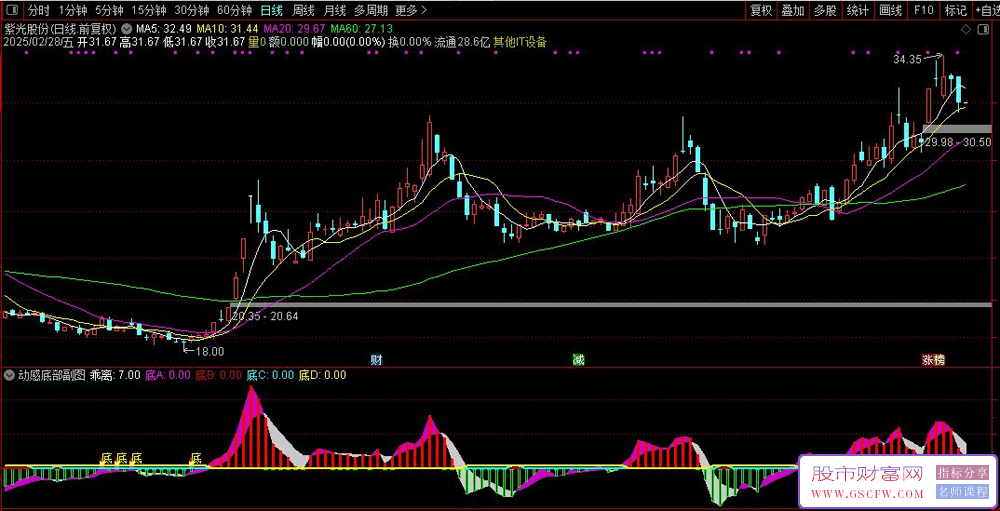Viewport: 1000px width, 511px height.
Task: Click the left panel toggle icon
Action: pos(10,10)
